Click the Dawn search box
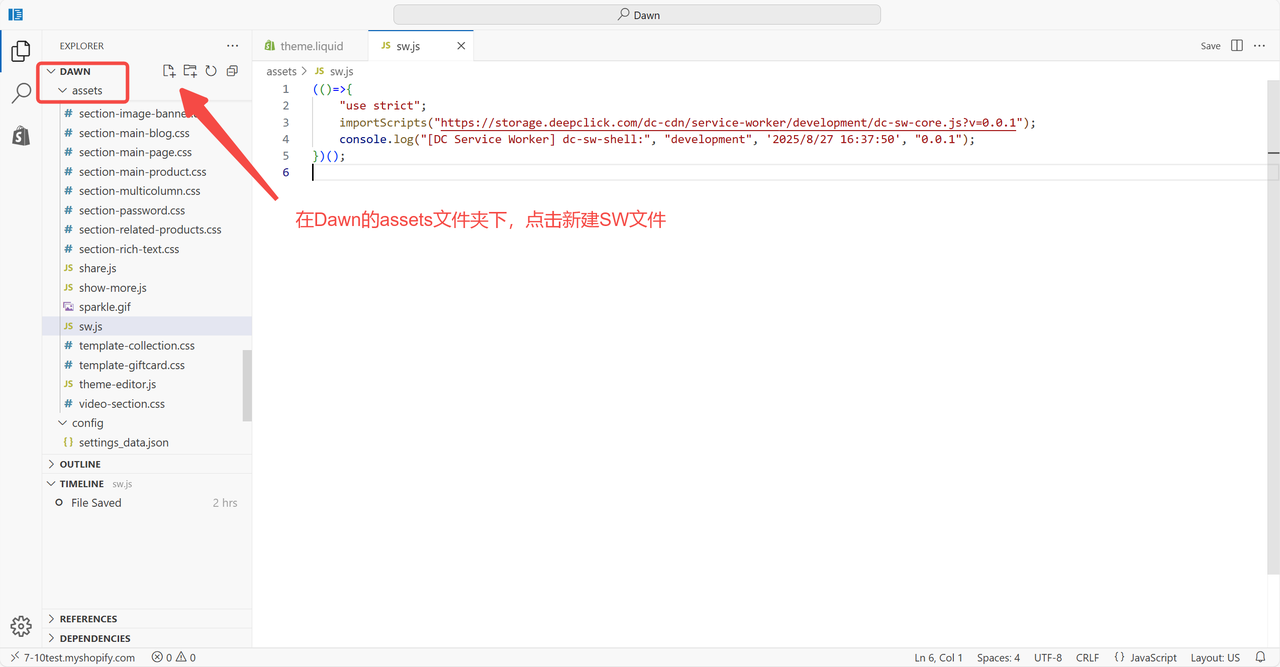Image resolution: width=1280 pixels, height=667 pixels. 637,15
